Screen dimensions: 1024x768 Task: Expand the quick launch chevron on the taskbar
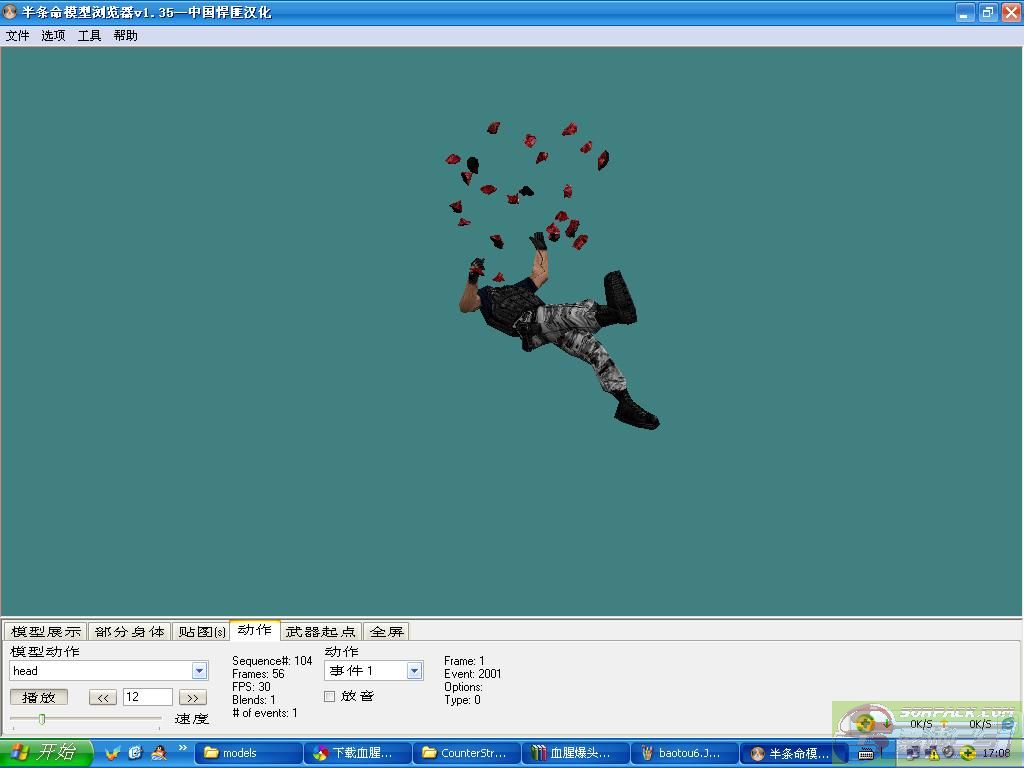[183, 748]
